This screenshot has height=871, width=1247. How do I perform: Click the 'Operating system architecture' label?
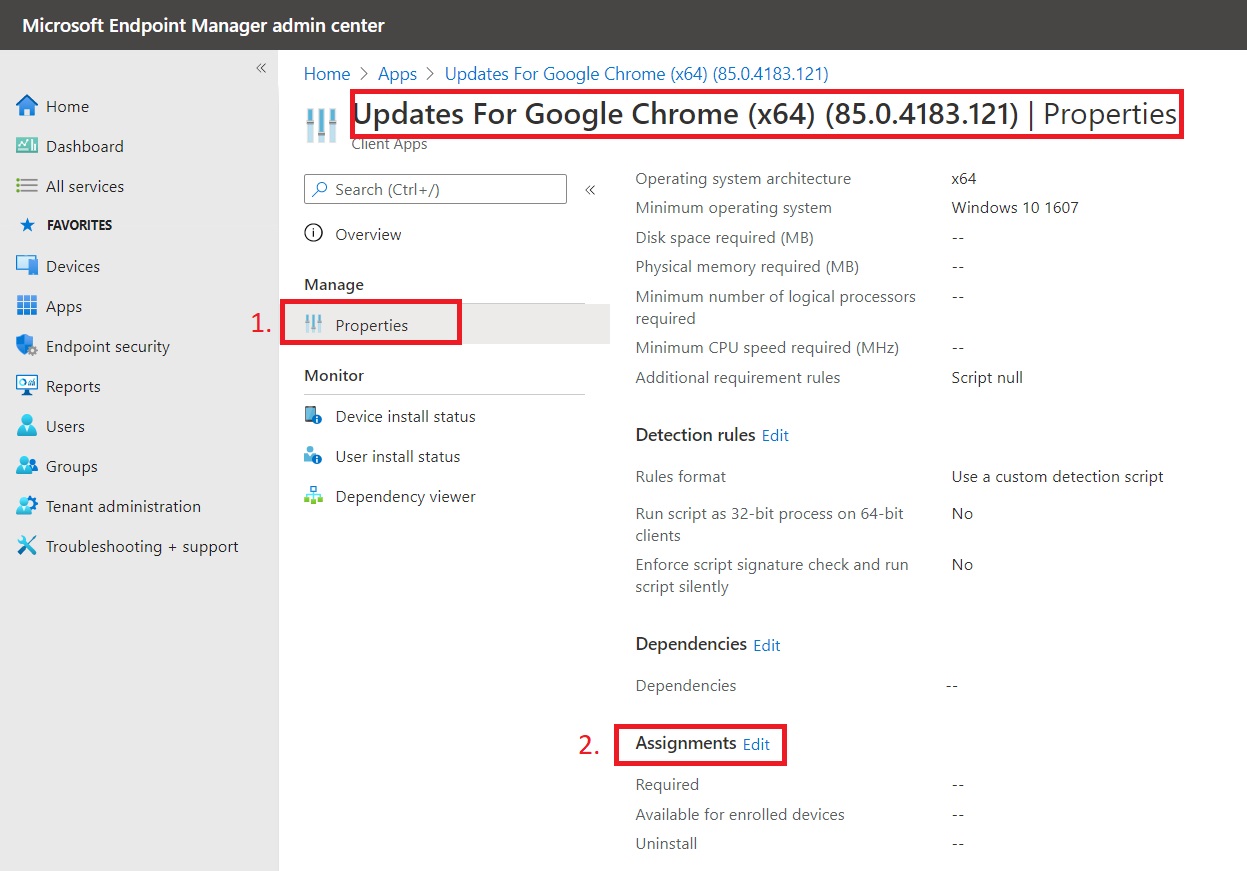[743, 179]
